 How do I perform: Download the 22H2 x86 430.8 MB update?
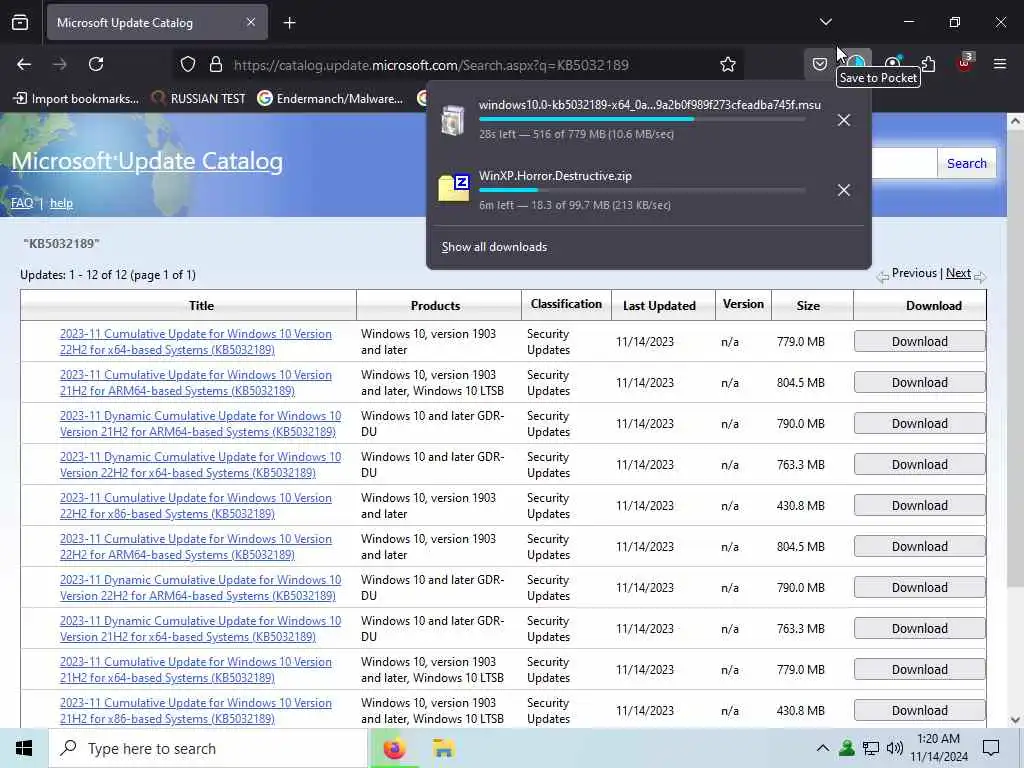(920, 505)
